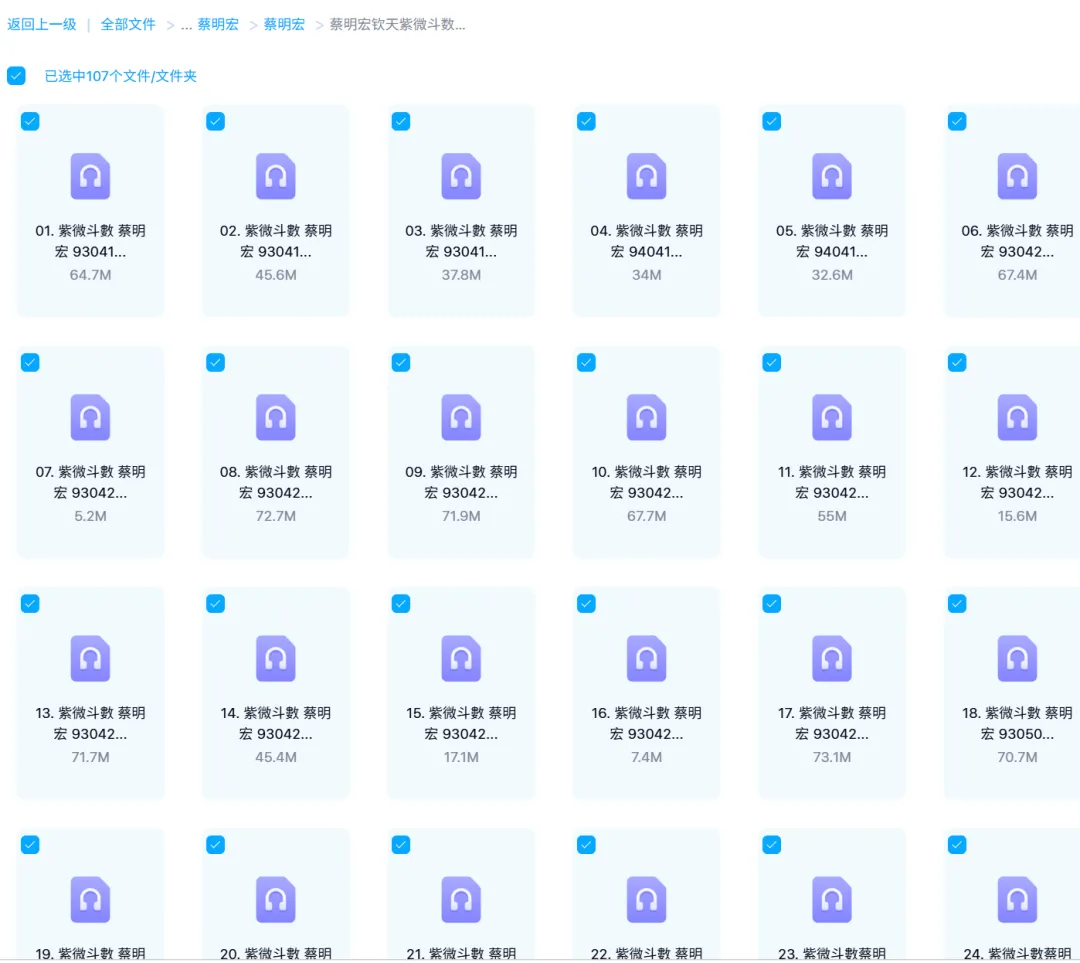Toggle the checkbox on file 09 card
1080x963 pixels.
click(x=401, y=362)
